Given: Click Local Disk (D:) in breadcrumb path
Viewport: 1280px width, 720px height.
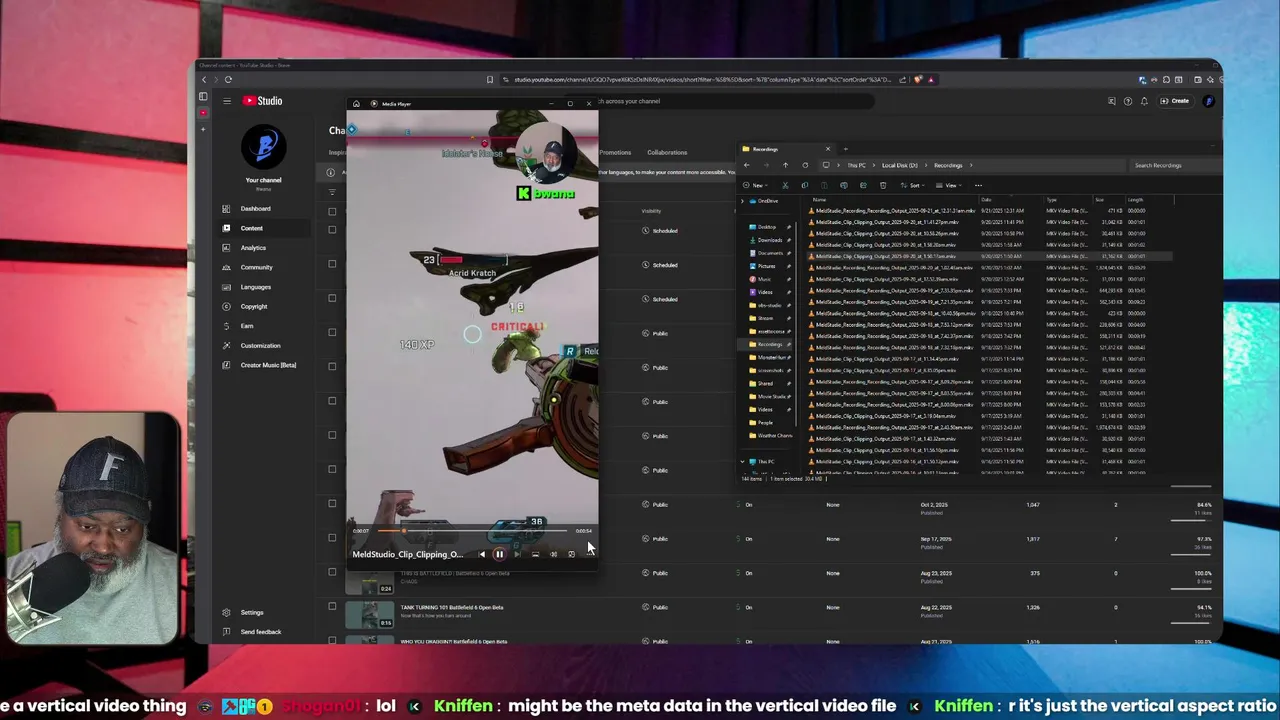Looking at the screenshot, I should click(900, 165).
